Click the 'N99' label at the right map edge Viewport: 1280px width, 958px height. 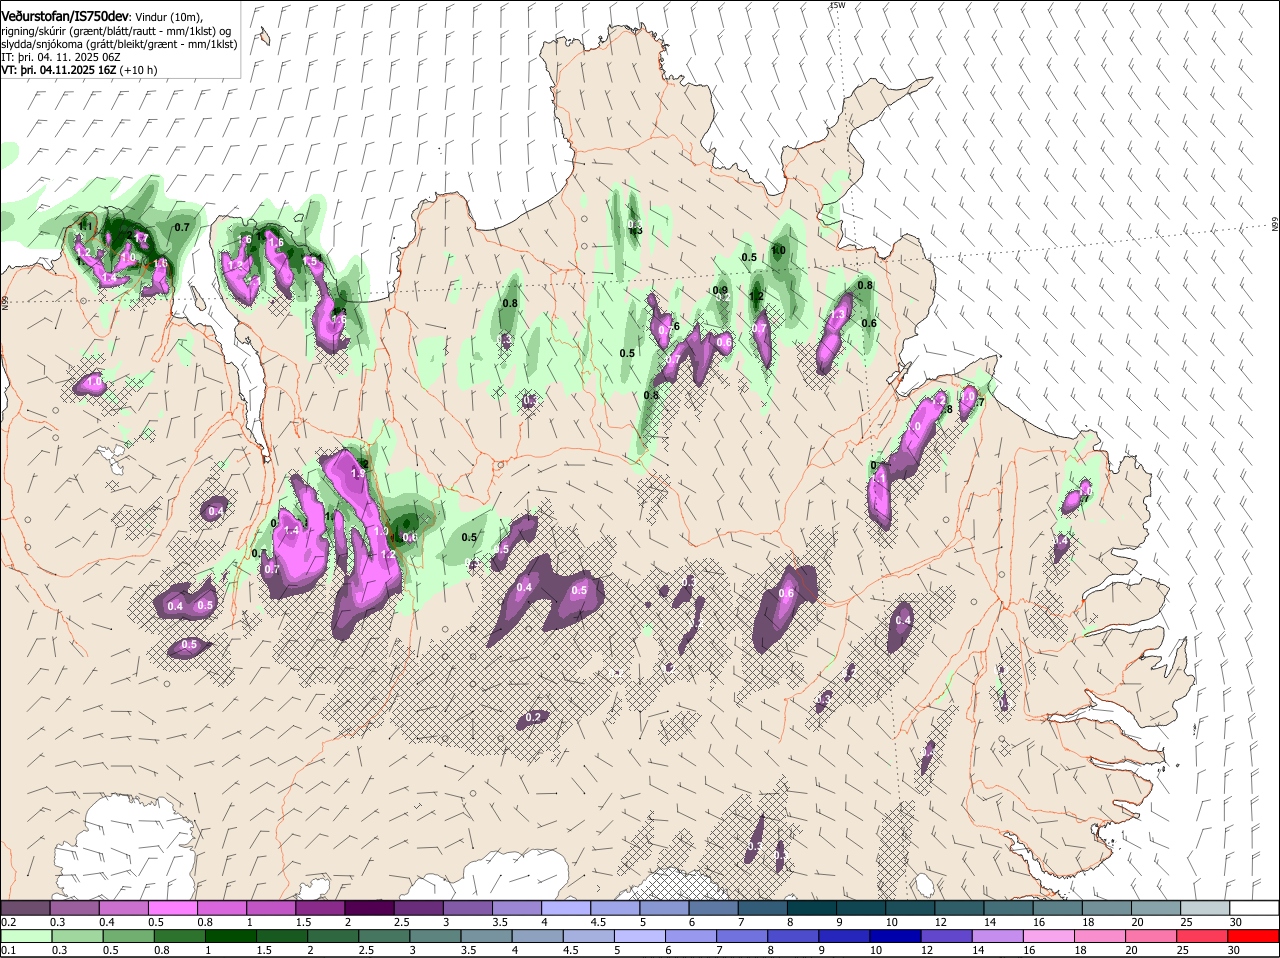[x=1275, y=225]
